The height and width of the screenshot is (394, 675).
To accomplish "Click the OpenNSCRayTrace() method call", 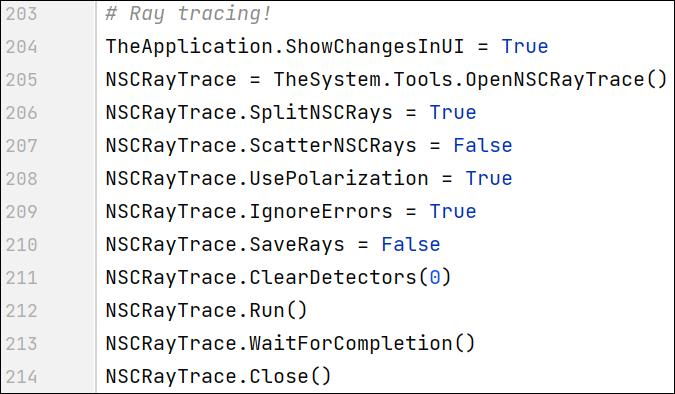I will (566, 80).
